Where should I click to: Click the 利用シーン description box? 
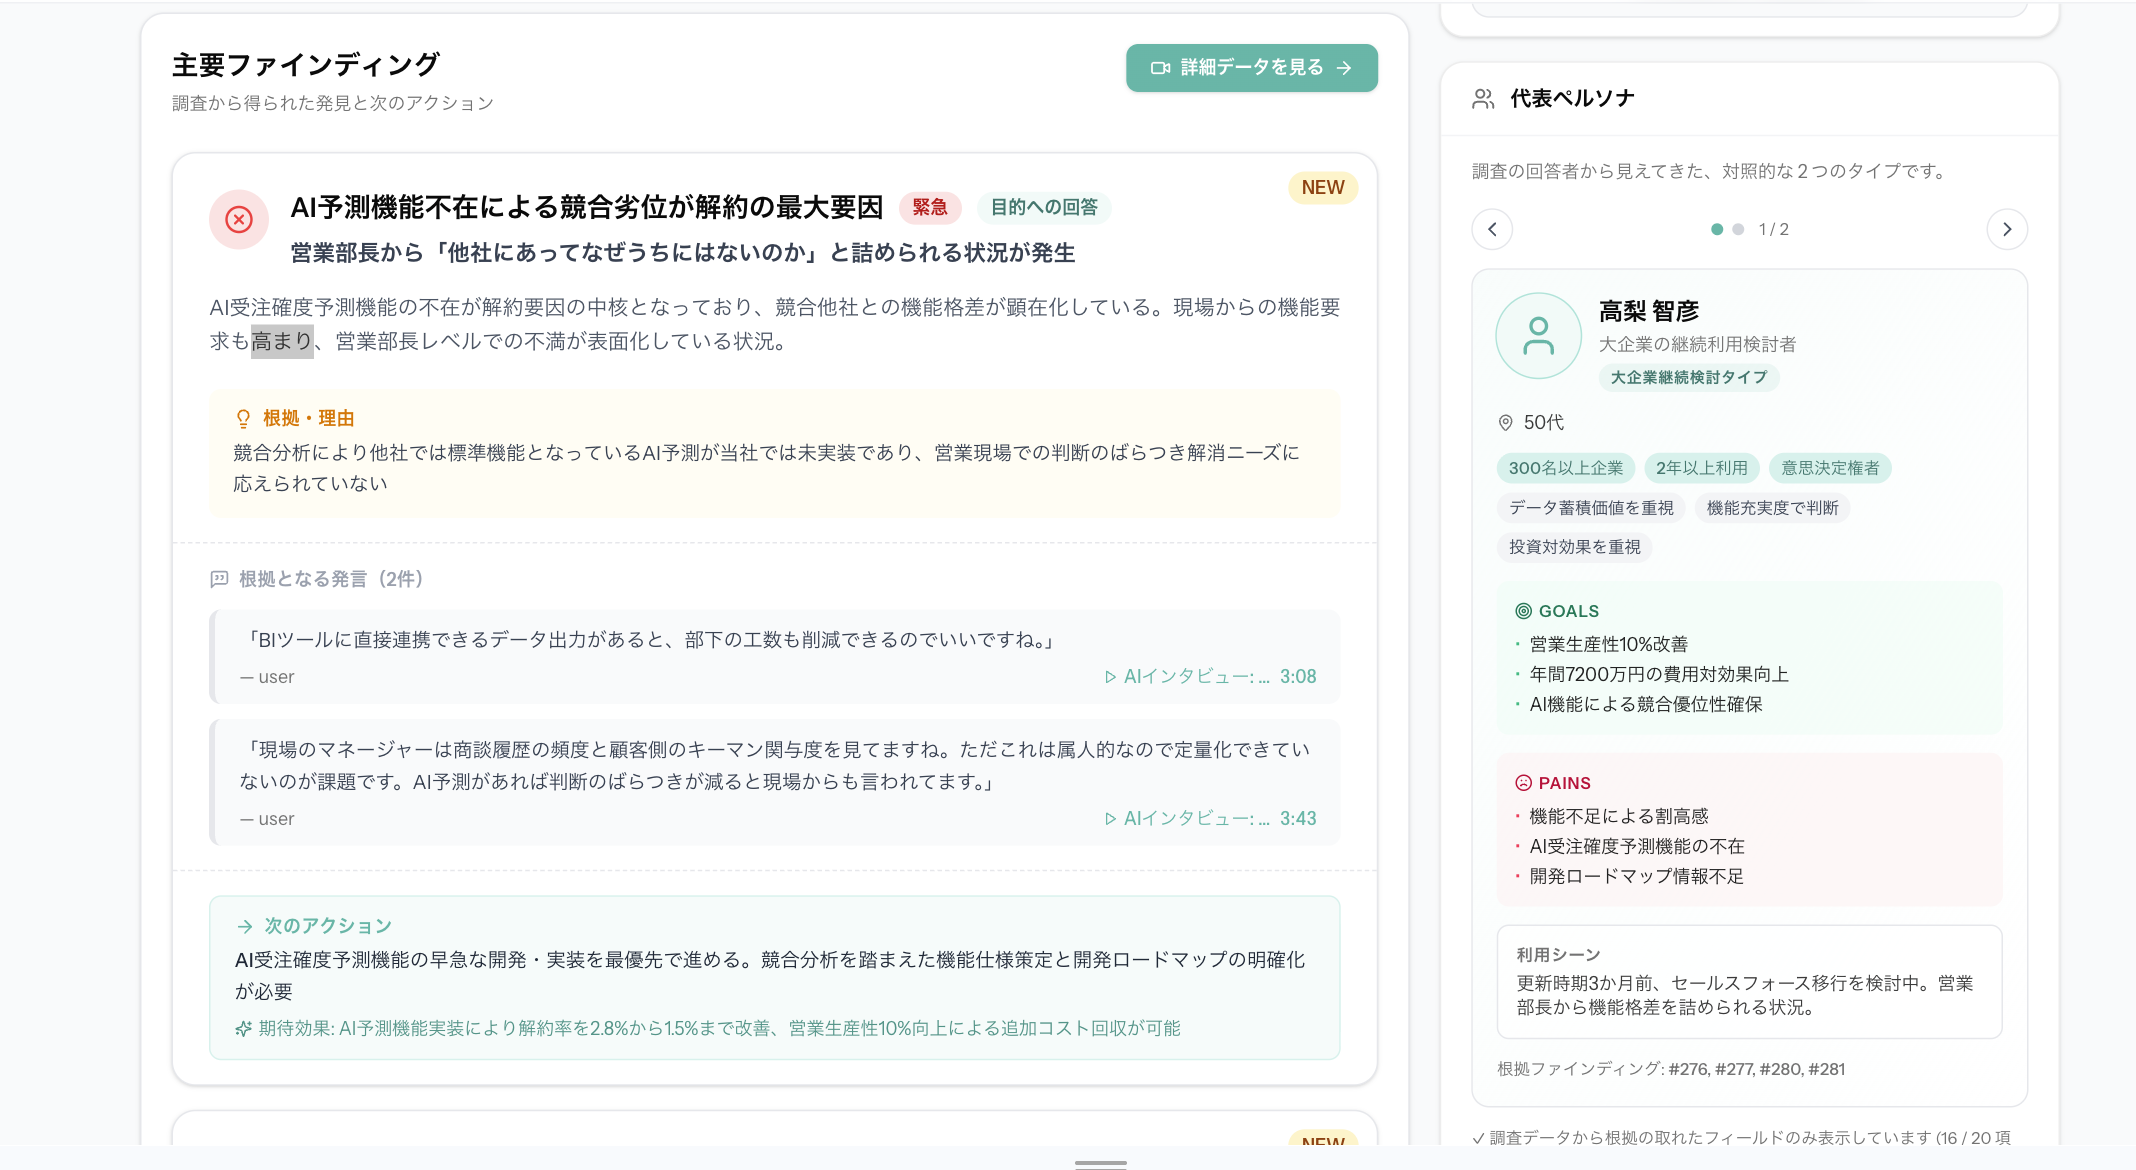(x=1749, y=982)
